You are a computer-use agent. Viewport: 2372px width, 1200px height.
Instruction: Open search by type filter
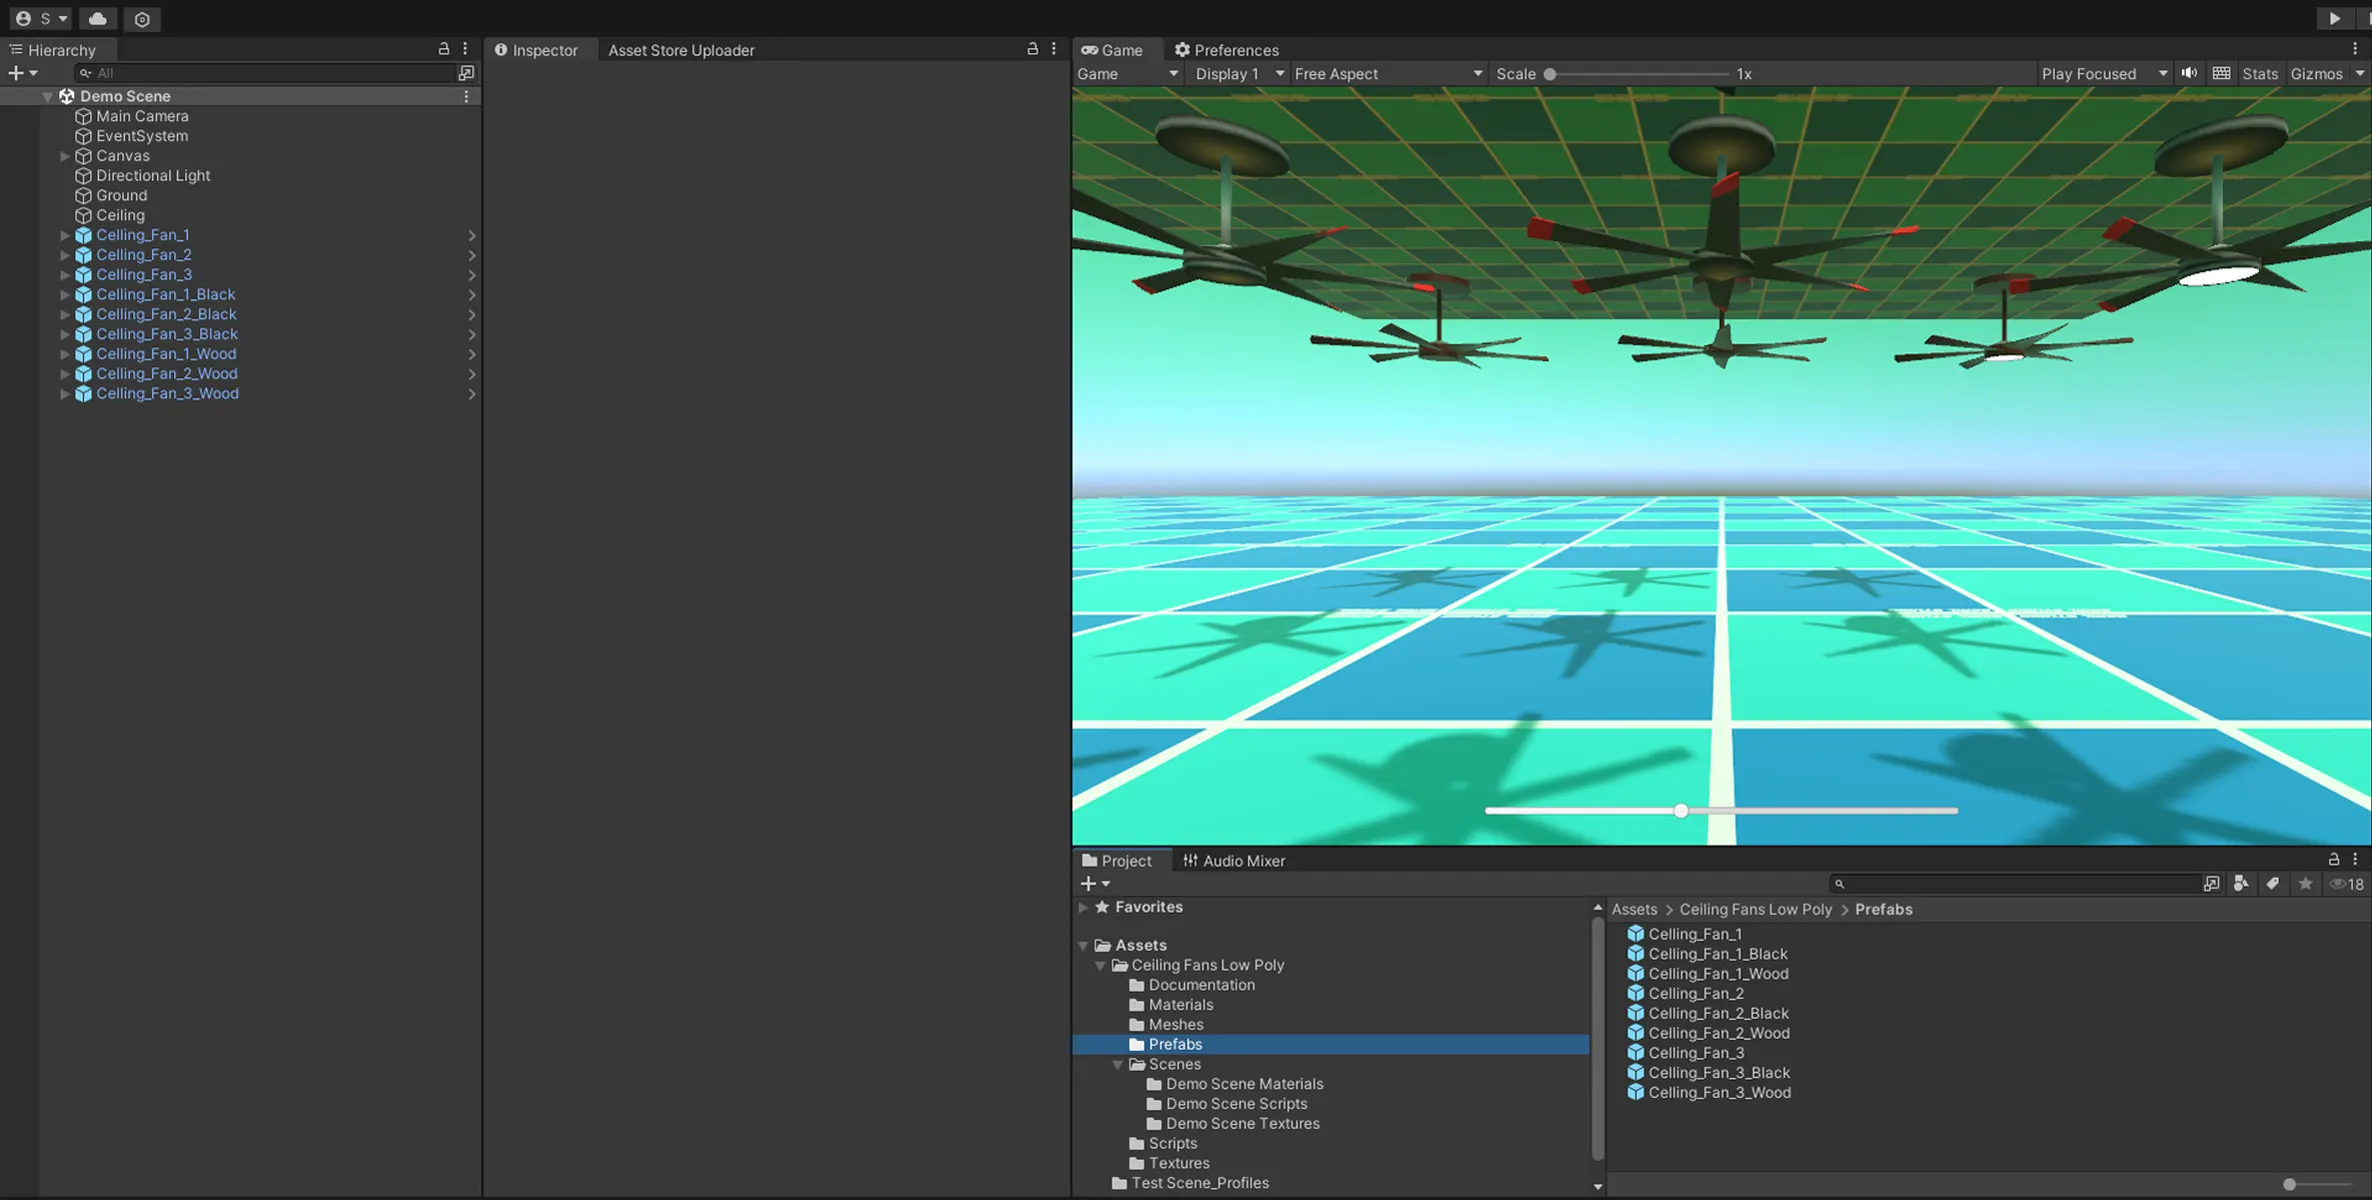[2241, 884]
